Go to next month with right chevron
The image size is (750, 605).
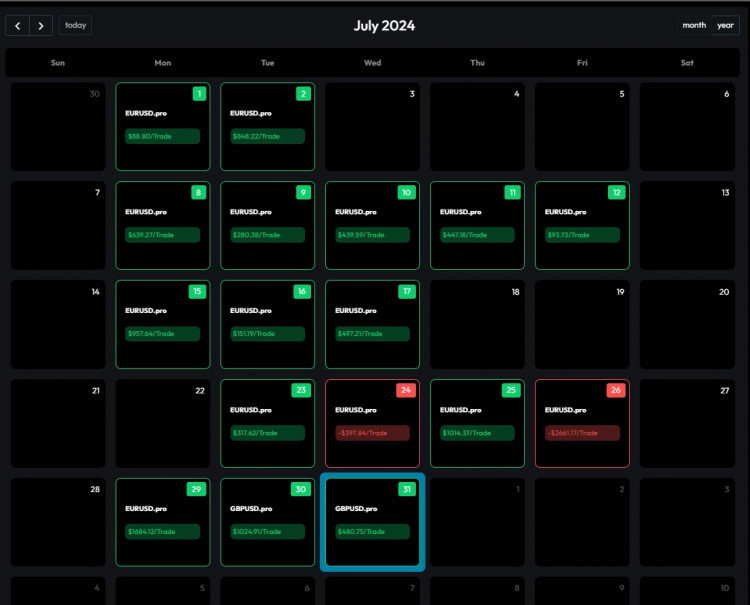tap(41, 25)
